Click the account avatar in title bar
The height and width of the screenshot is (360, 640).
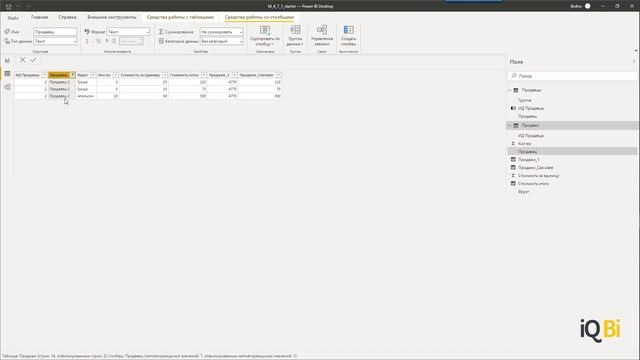click(x=587, y=6)
